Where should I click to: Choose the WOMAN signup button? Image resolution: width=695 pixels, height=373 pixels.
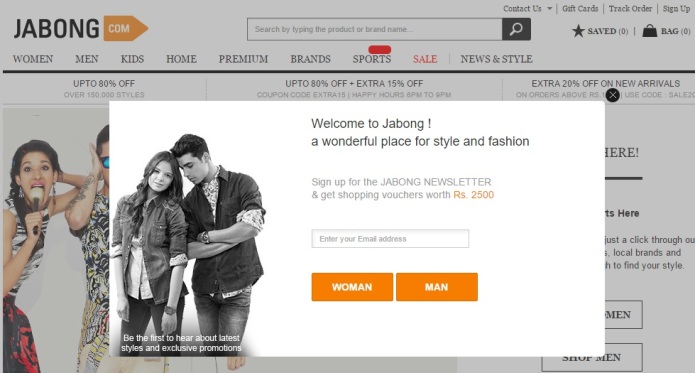coord(352,287)
